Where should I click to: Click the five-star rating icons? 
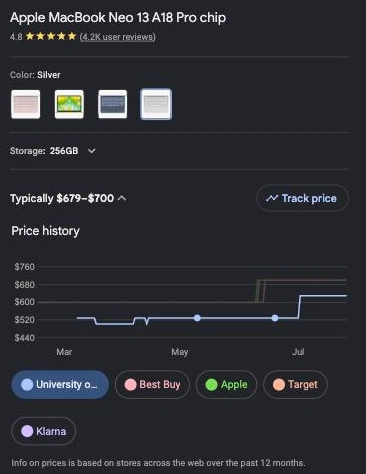click(51, 36)
